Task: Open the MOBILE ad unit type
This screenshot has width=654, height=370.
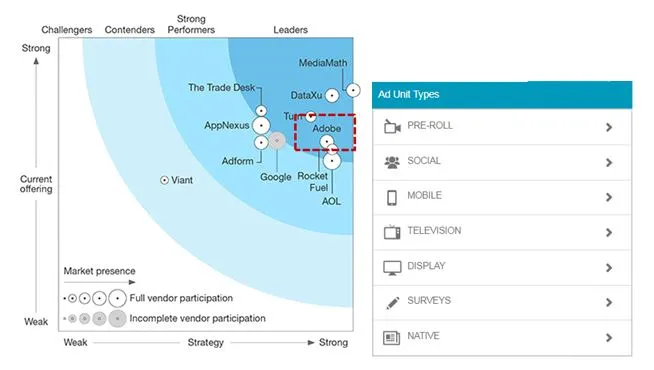Action: click(502, 197)
